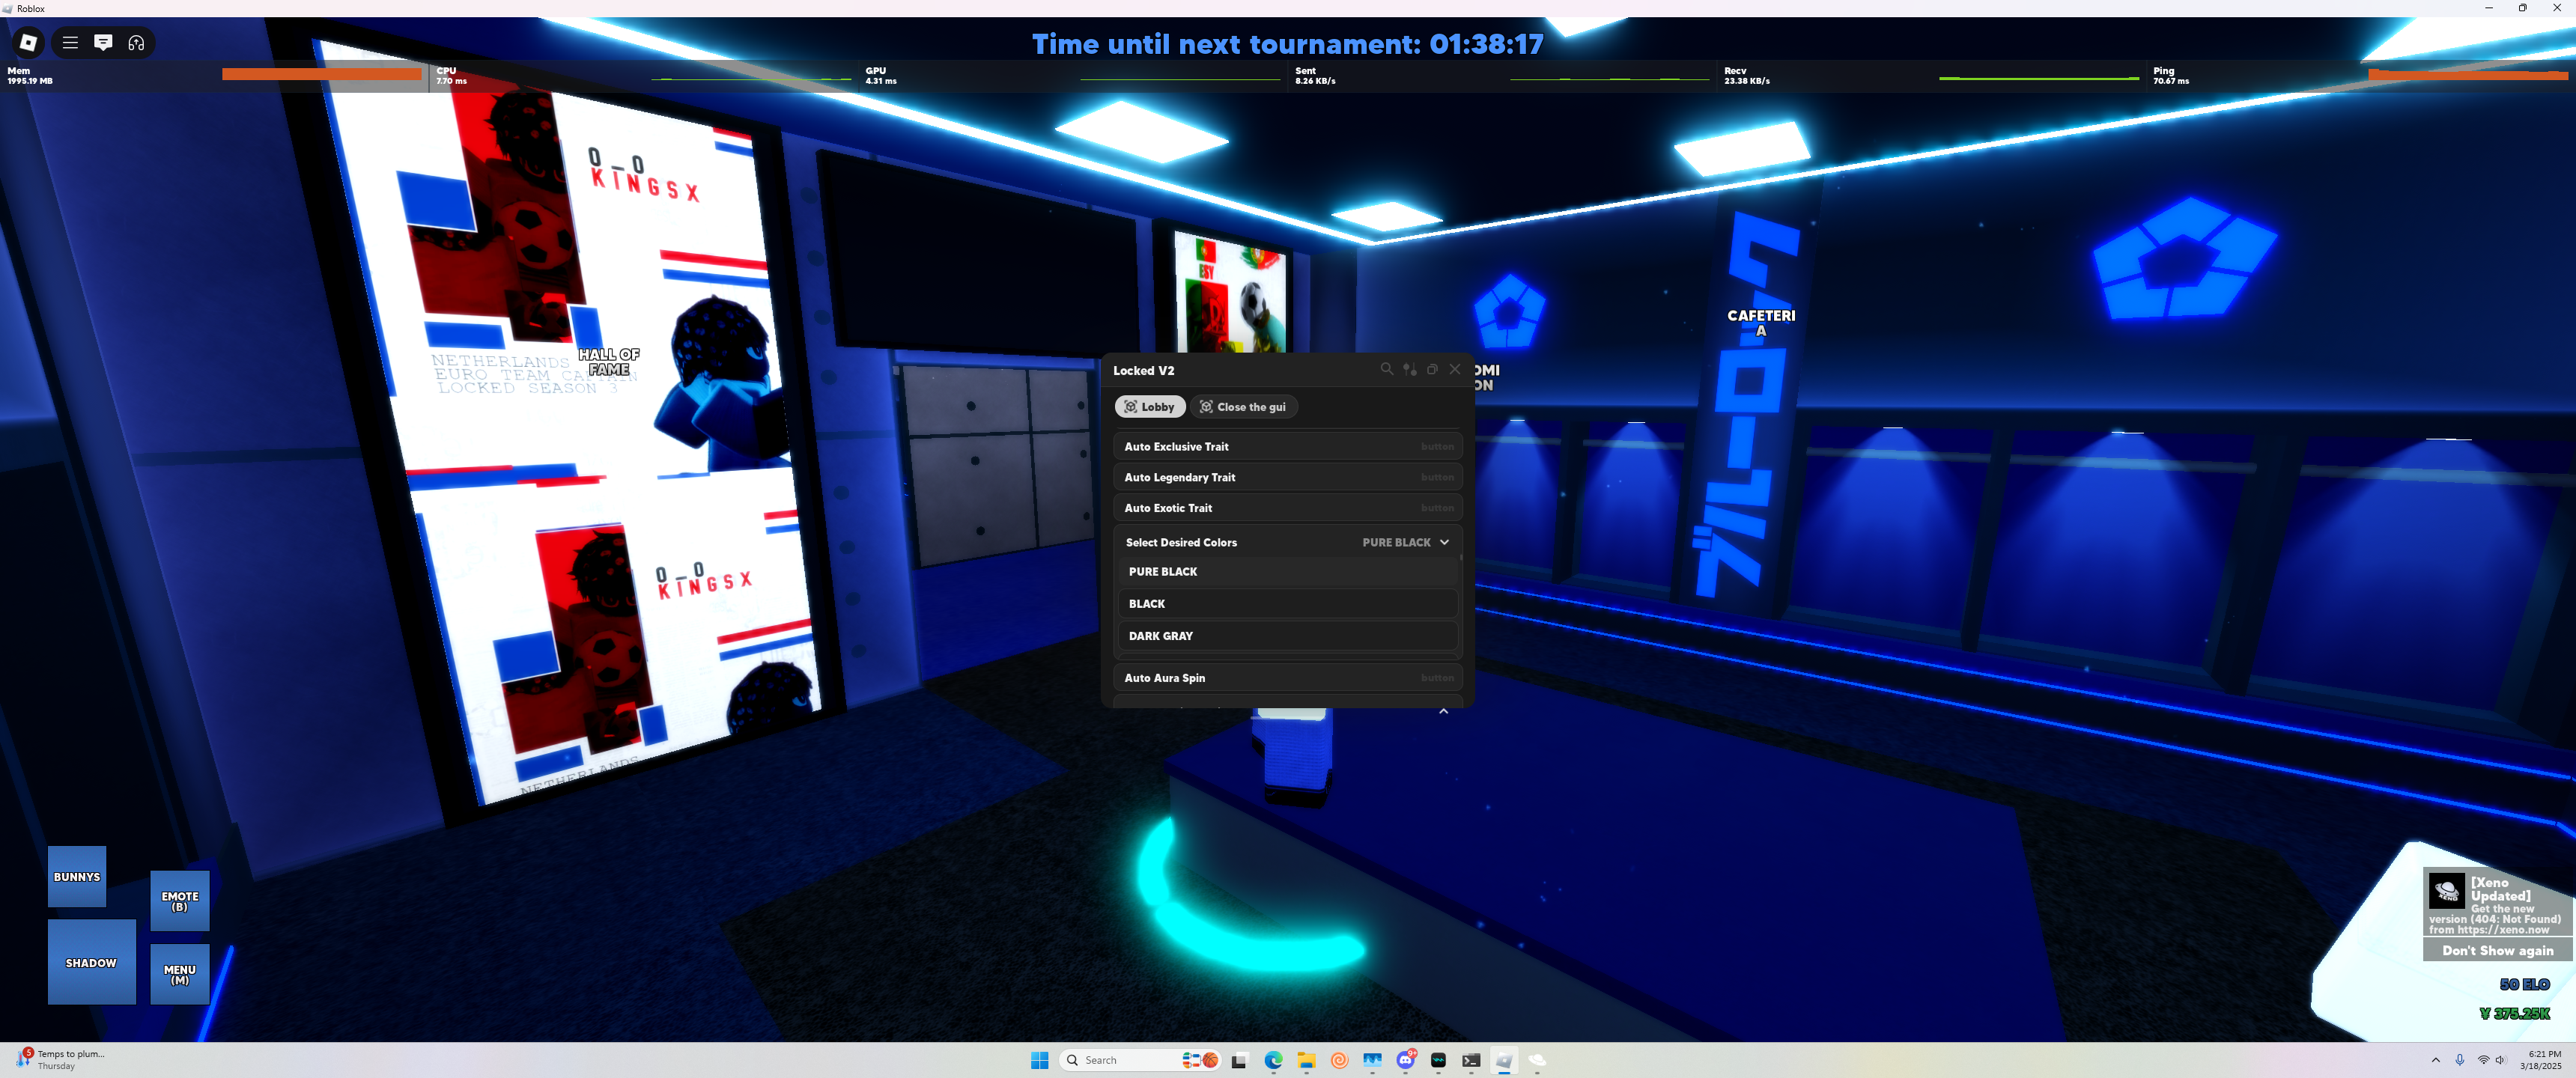This screenshot has width=2576, height=1078.
Task: Open the volume speaker tray icon
Action: (2500, 1060)
